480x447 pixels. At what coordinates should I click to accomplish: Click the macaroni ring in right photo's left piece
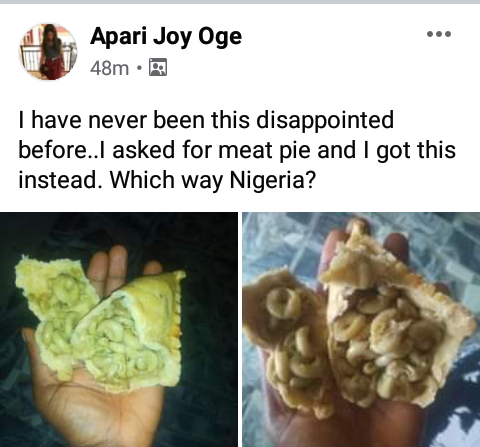tap(283, 302)
